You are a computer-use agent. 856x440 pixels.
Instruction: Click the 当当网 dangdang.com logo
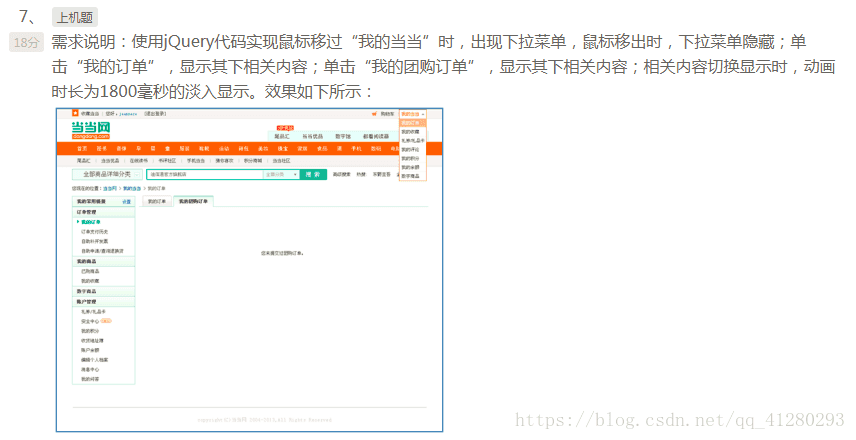[91, 130]
